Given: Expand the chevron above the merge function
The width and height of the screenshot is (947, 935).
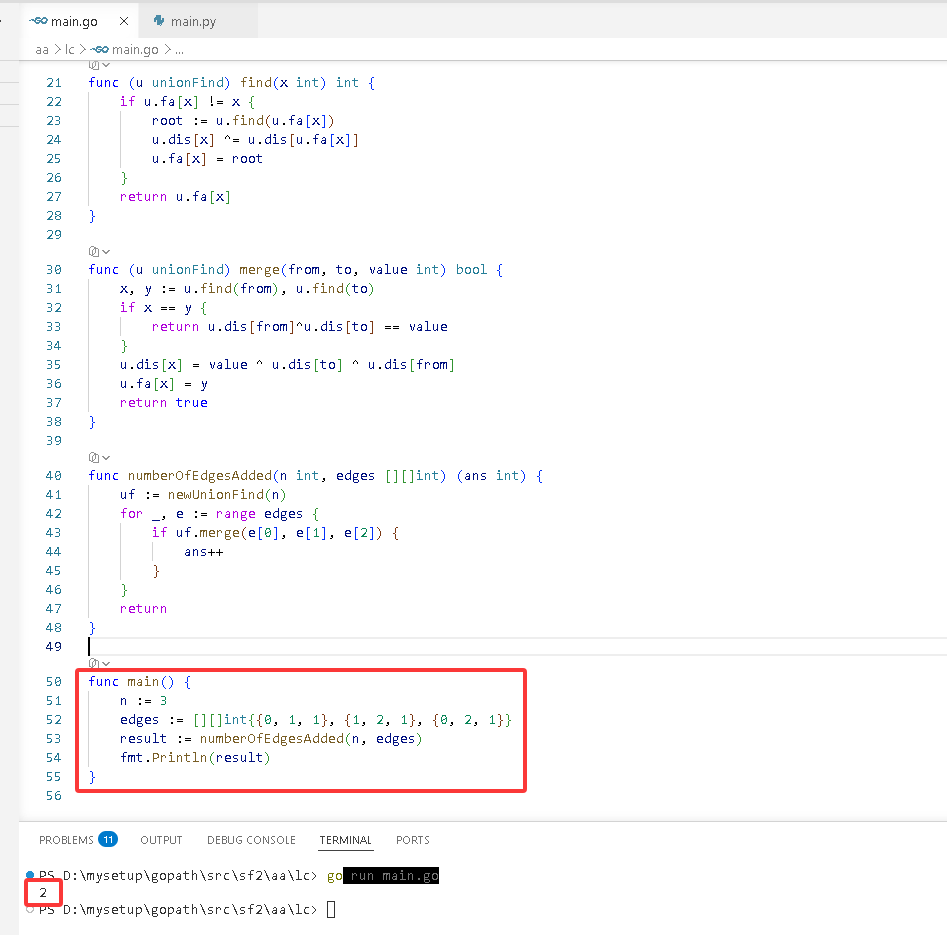Looking at the screenshot, I should [106, 252].
